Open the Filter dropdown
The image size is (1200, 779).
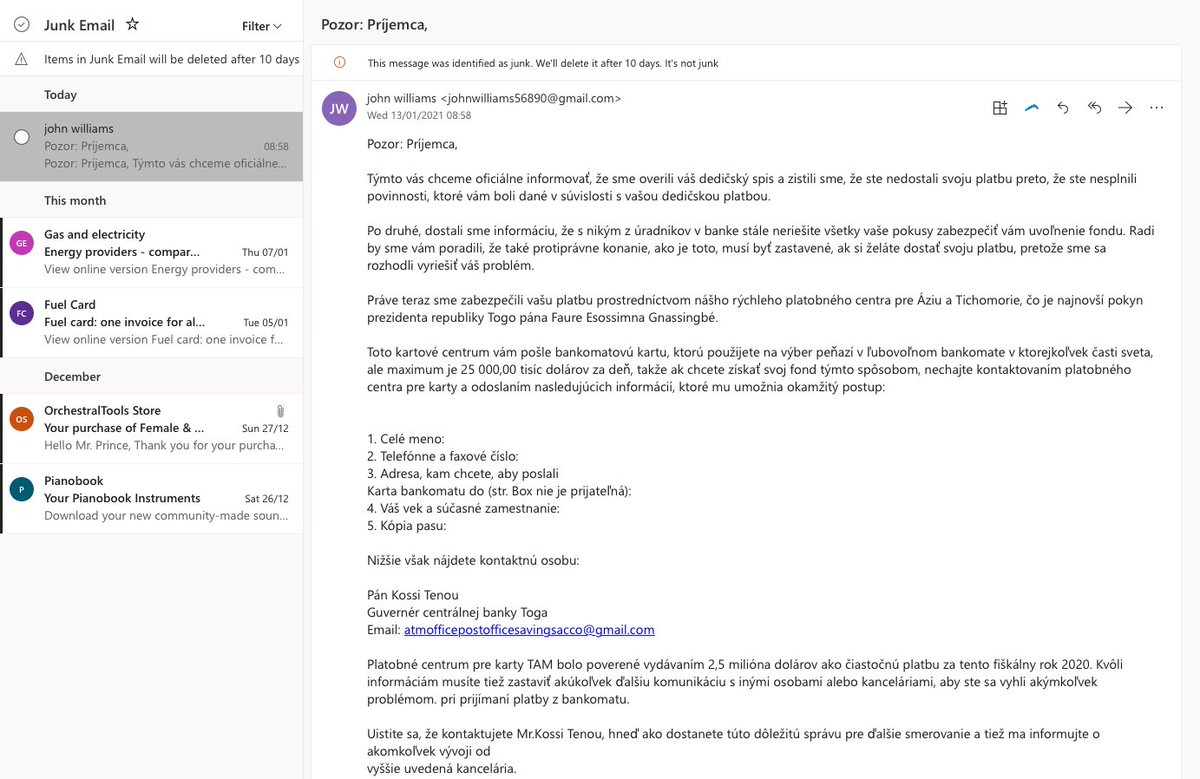tap(254, 24)
